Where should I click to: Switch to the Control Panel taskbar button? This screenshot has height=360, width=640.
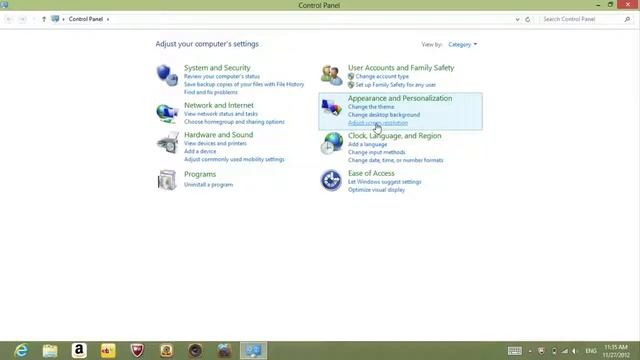tap(253, 351)
